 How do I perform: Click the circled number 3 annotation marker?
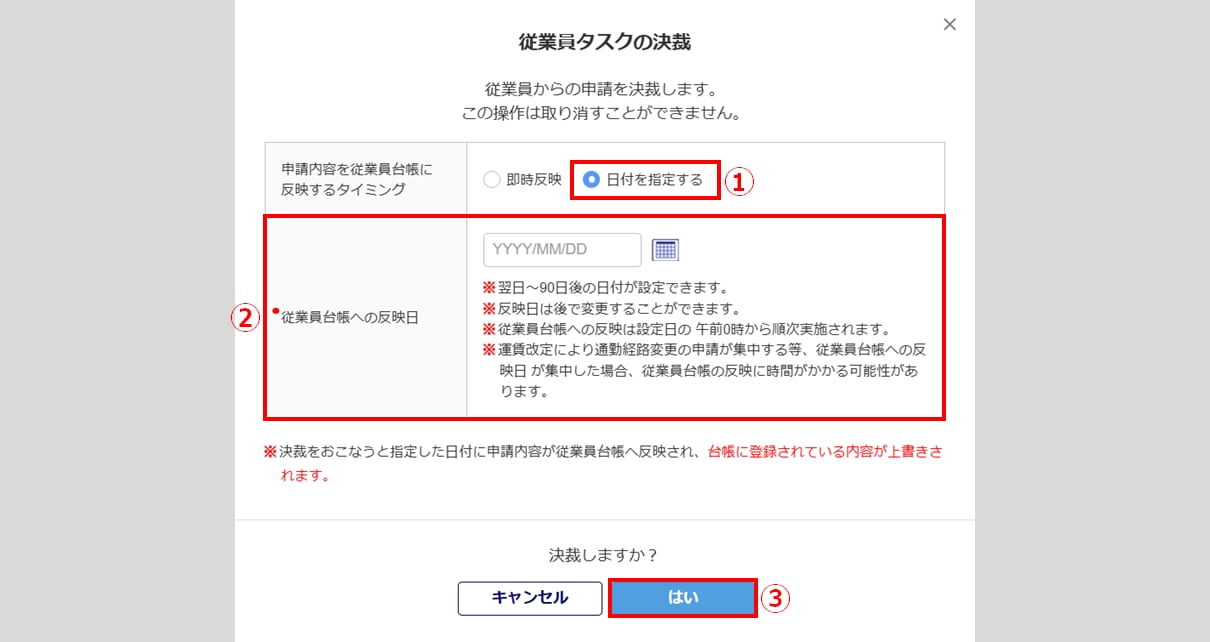776,598
